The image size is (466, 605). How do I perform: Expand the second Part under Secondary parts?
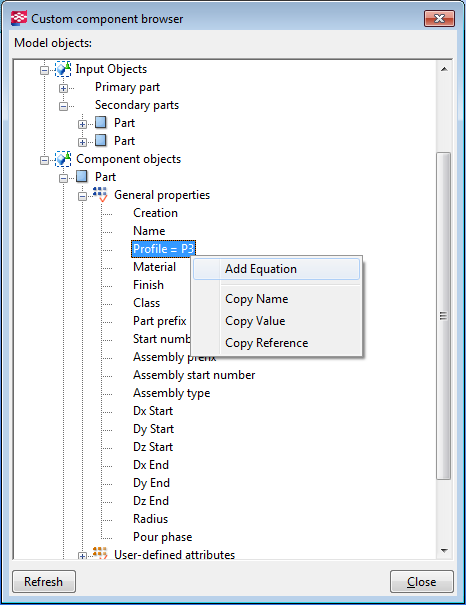click(x=82, y=142)
